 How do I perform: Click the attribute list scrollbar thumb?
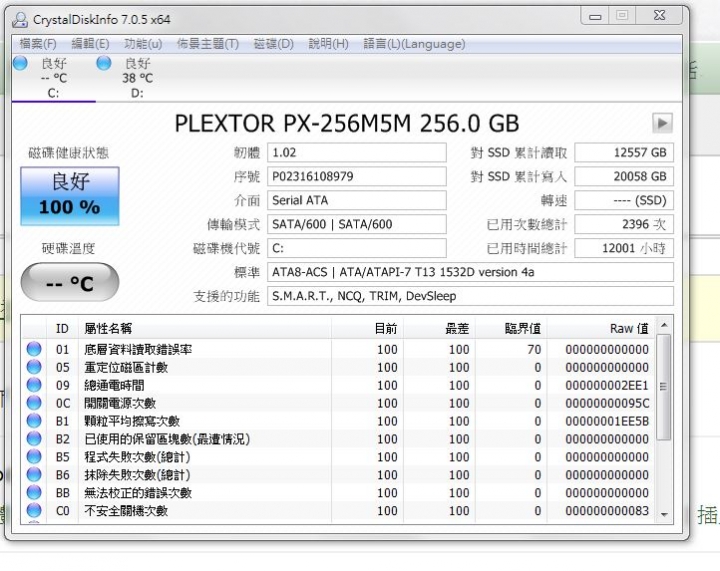coord(664,387)
